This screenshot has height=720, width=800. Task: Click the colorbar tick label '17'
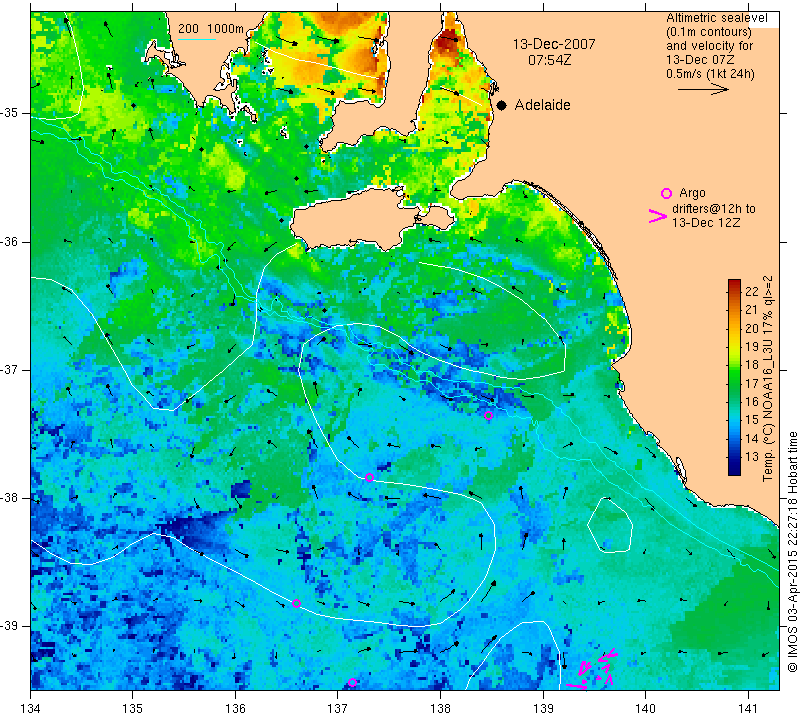(x=752, y=383)
